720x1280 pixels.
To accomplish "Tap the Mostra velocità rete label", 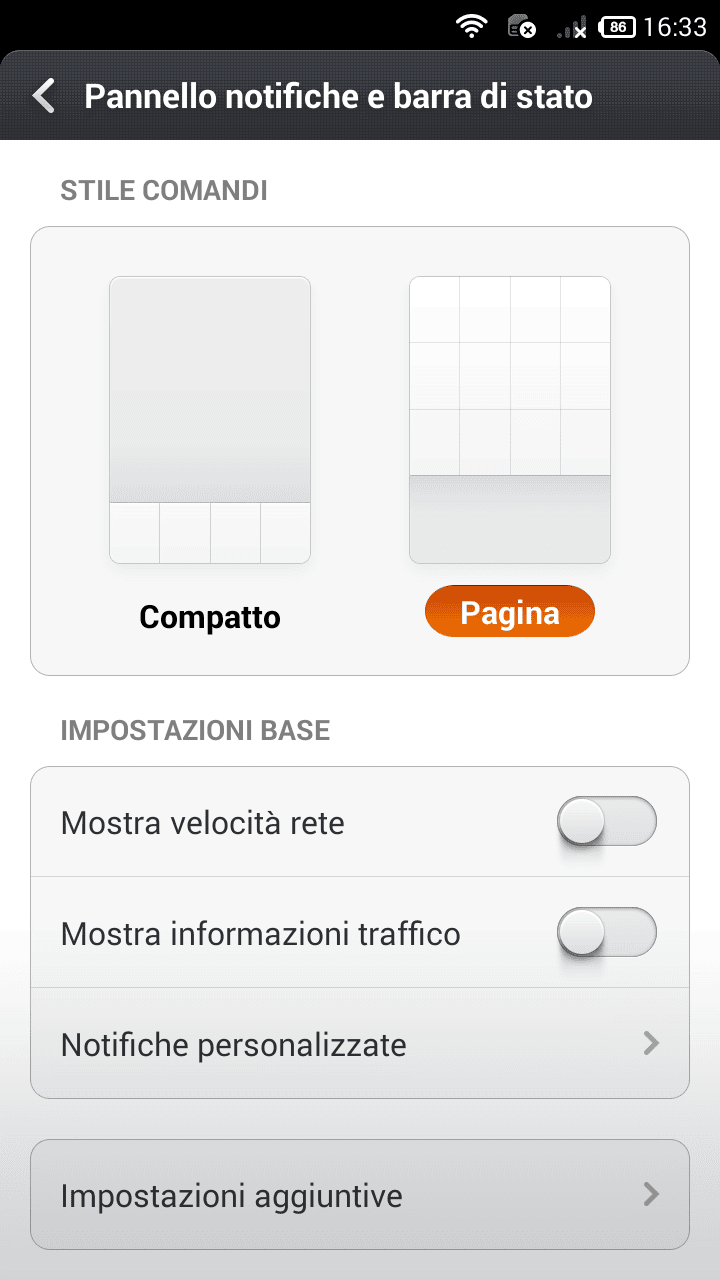I will coord(203,823).
